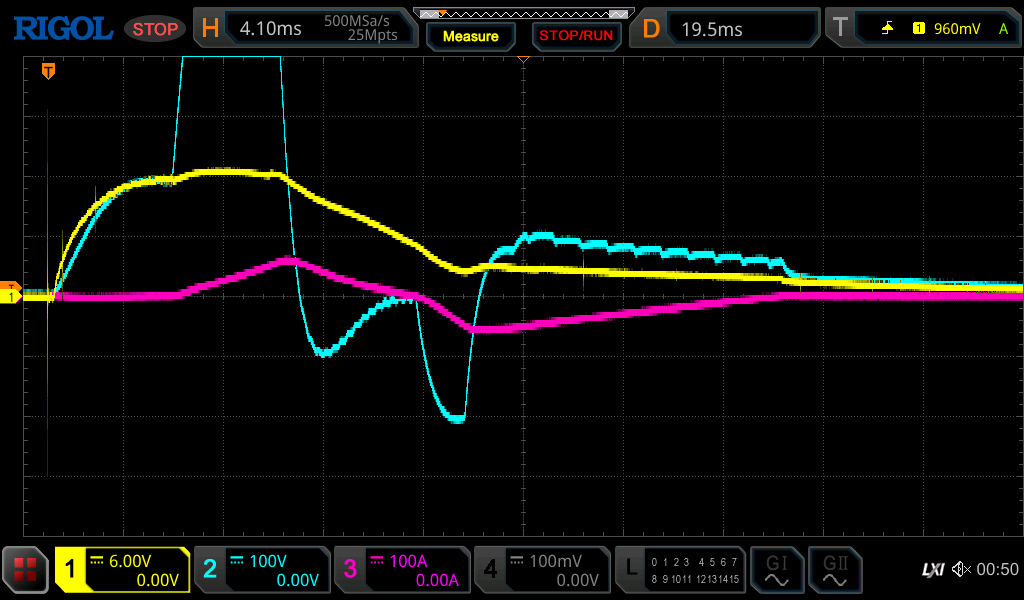The width and height of the screenshot is (1024, 600).
Task: Open the GII waveform generator
Action: pyautogui.click(x=835, y=569)
